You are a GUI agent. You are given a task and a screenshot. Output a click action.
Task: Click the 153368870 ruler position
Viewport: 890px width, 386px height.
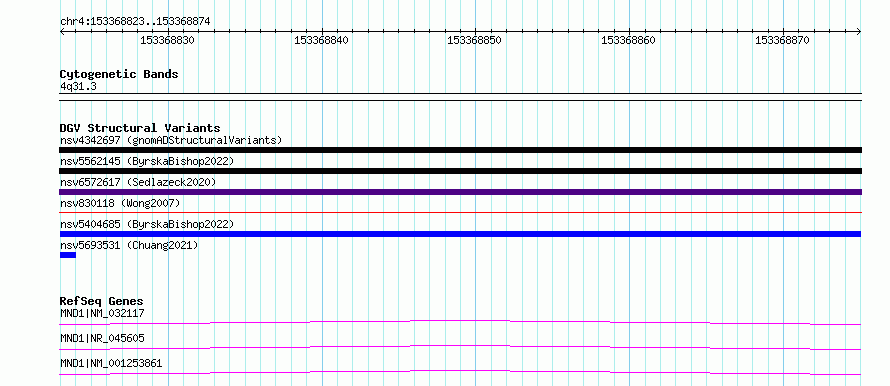coord(782,40)
